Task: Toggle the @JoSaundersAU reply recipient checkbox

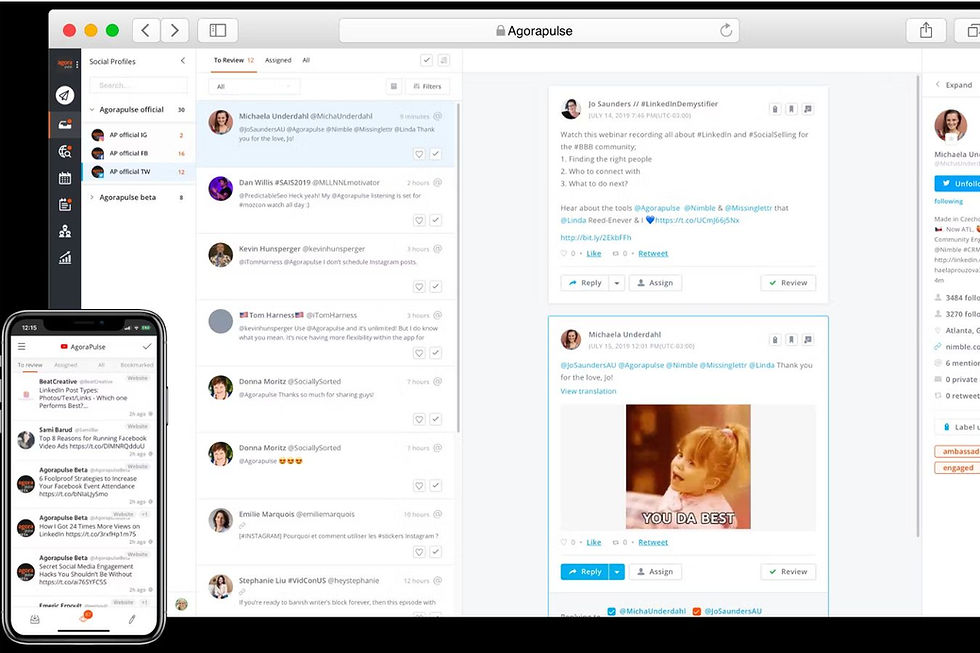Action: pos(697,611)
